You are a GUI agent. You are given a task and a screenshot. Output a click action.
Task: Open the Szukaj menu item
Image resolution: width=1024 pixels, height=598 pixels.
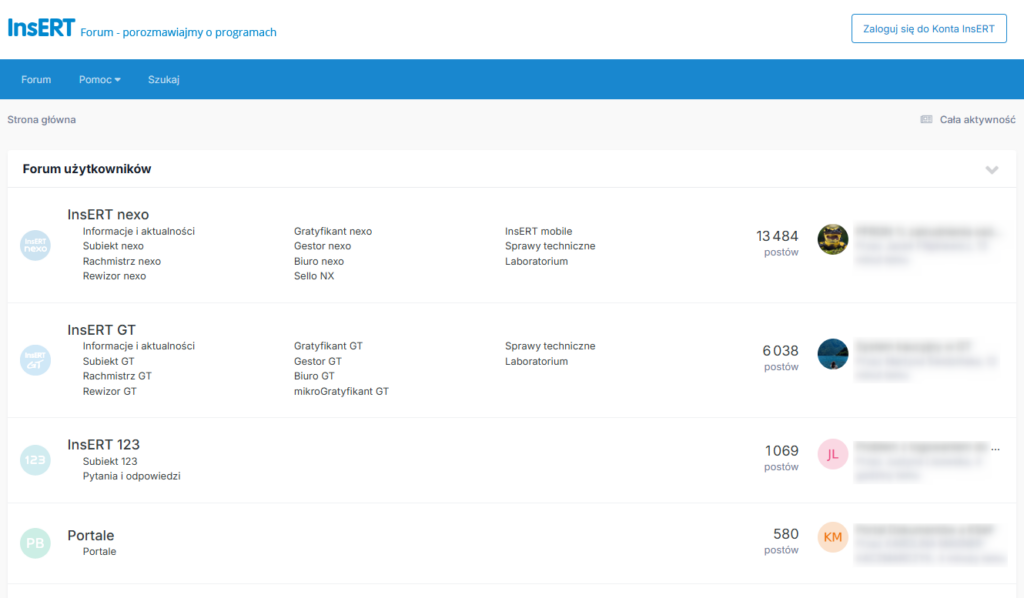pyautogui.click(x=163, y=80)
